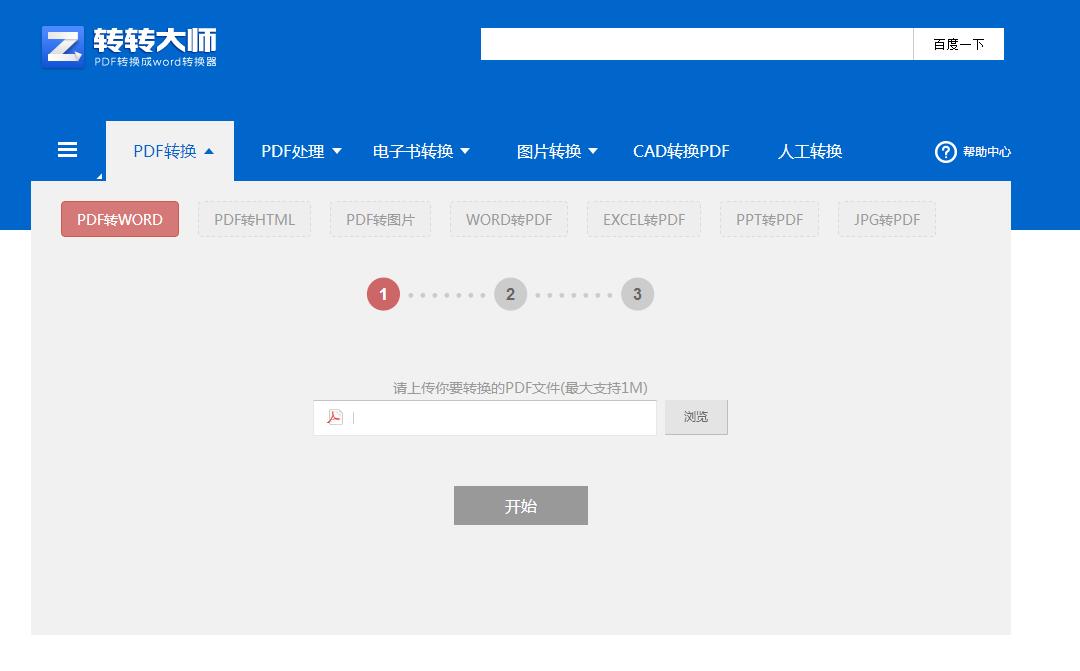Collapse the PDF转换 dropdown
The height and width of the screenshot is (671, 1080).
click(x=169, y=150)
